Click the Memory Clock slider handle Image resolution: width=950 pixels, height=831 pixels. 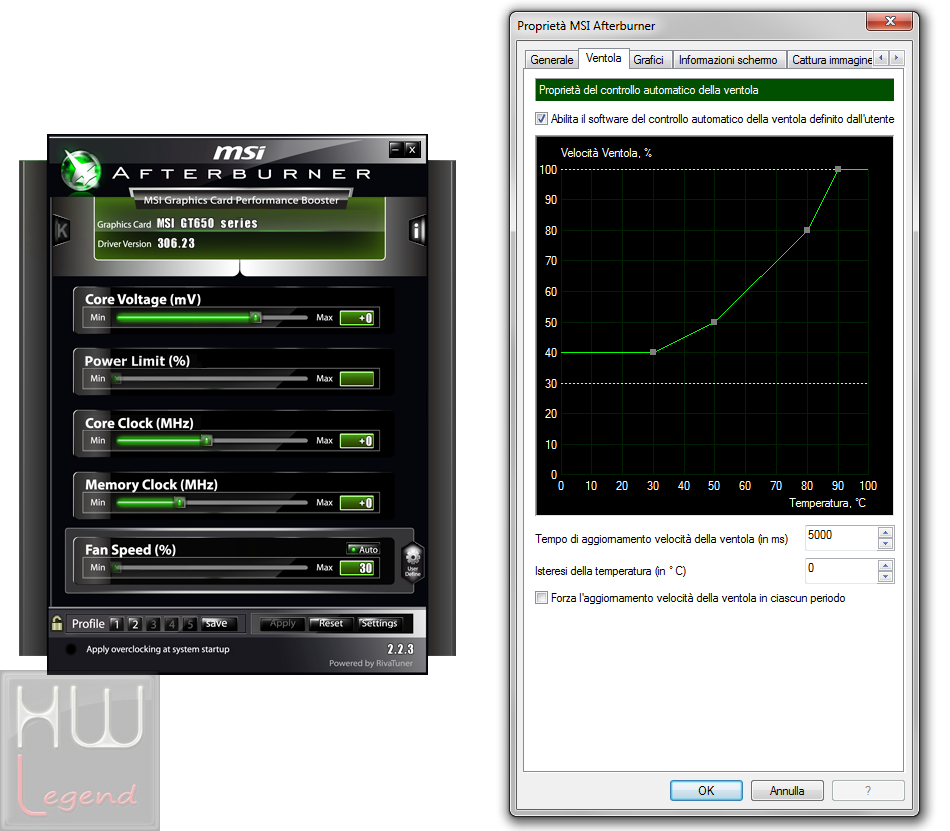[x=180, y=502]
